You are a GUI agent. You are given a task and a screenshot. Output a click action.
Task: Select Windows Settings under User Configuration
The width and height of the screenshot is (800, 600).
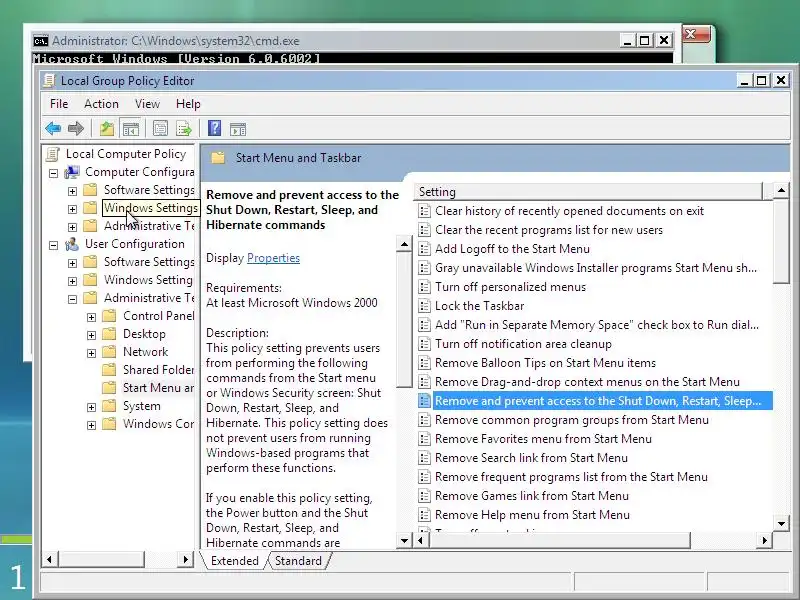click(148, 280)
